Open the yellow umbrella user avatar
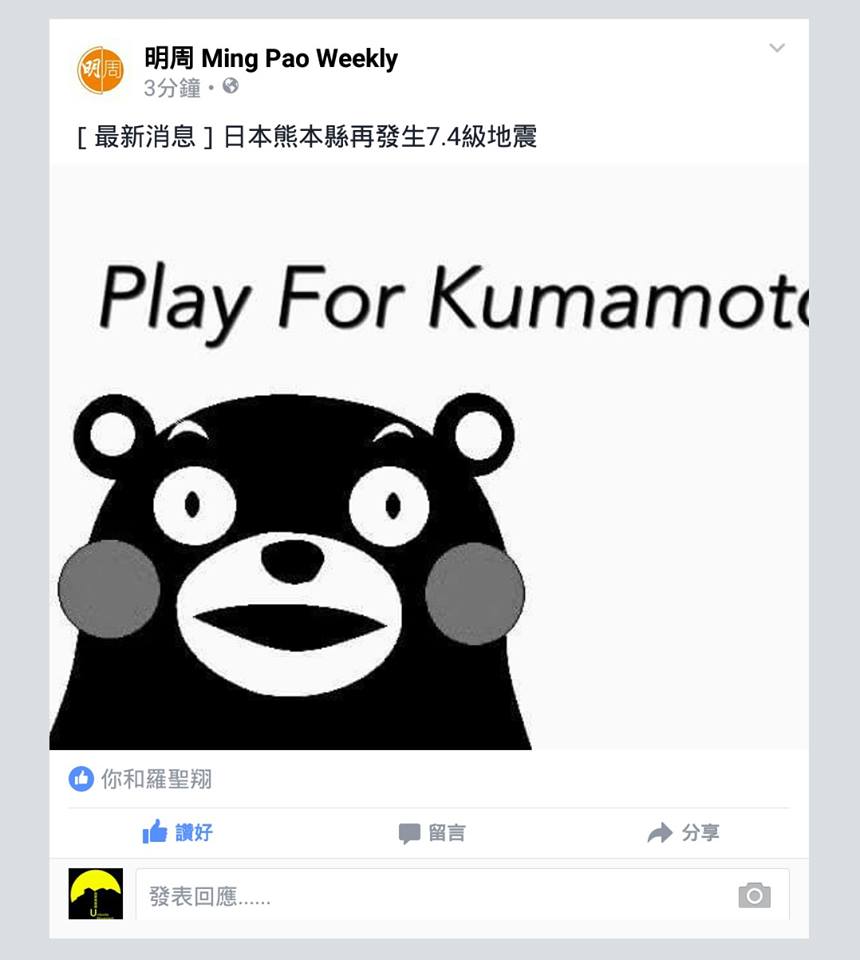This screenshot has width=860, height=960. pyautogui.click(x=95, y=893)
